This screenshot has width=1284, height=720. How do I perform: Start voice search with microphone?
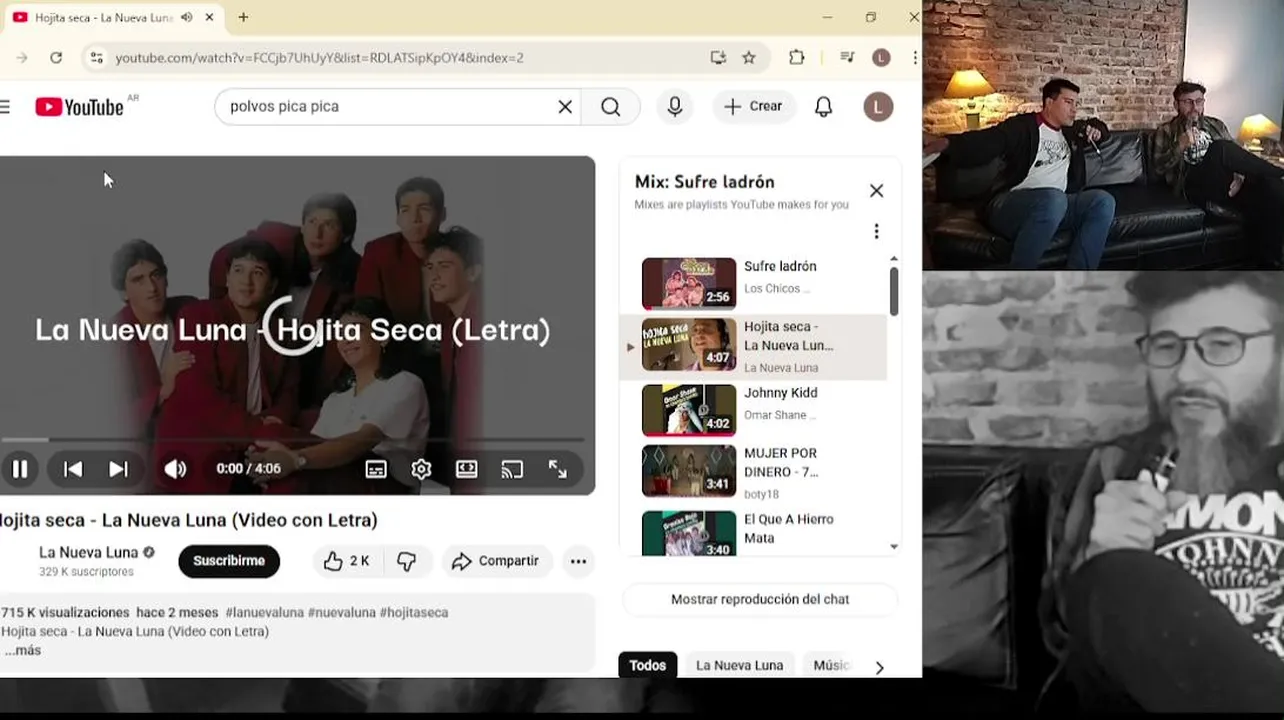(x=675, y=107)
